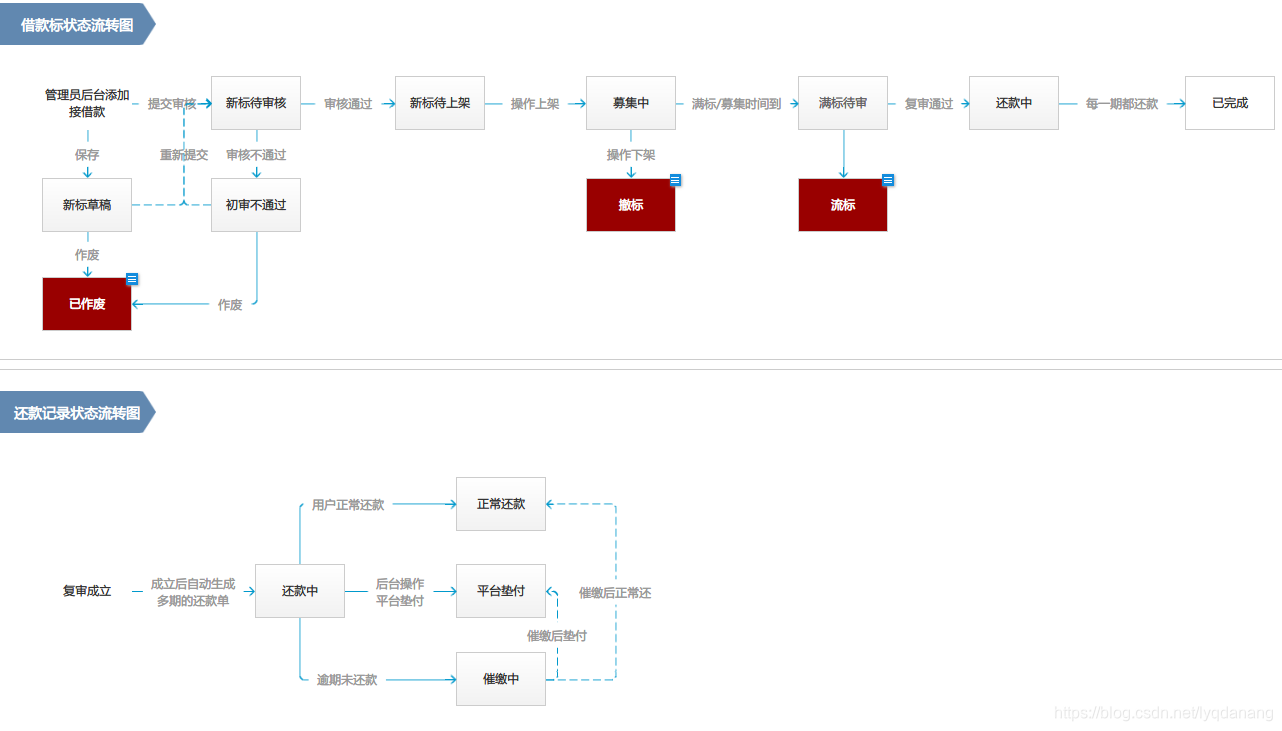Click the 操作下架 transition label
Screen dimensions: 1282x731
[x=631, y=155]
